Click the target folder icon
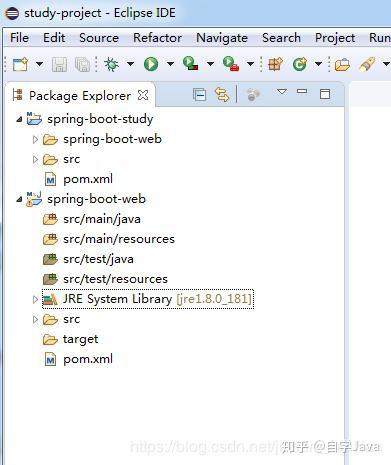Viewport: 391px width, 465px height. [50, 340]
